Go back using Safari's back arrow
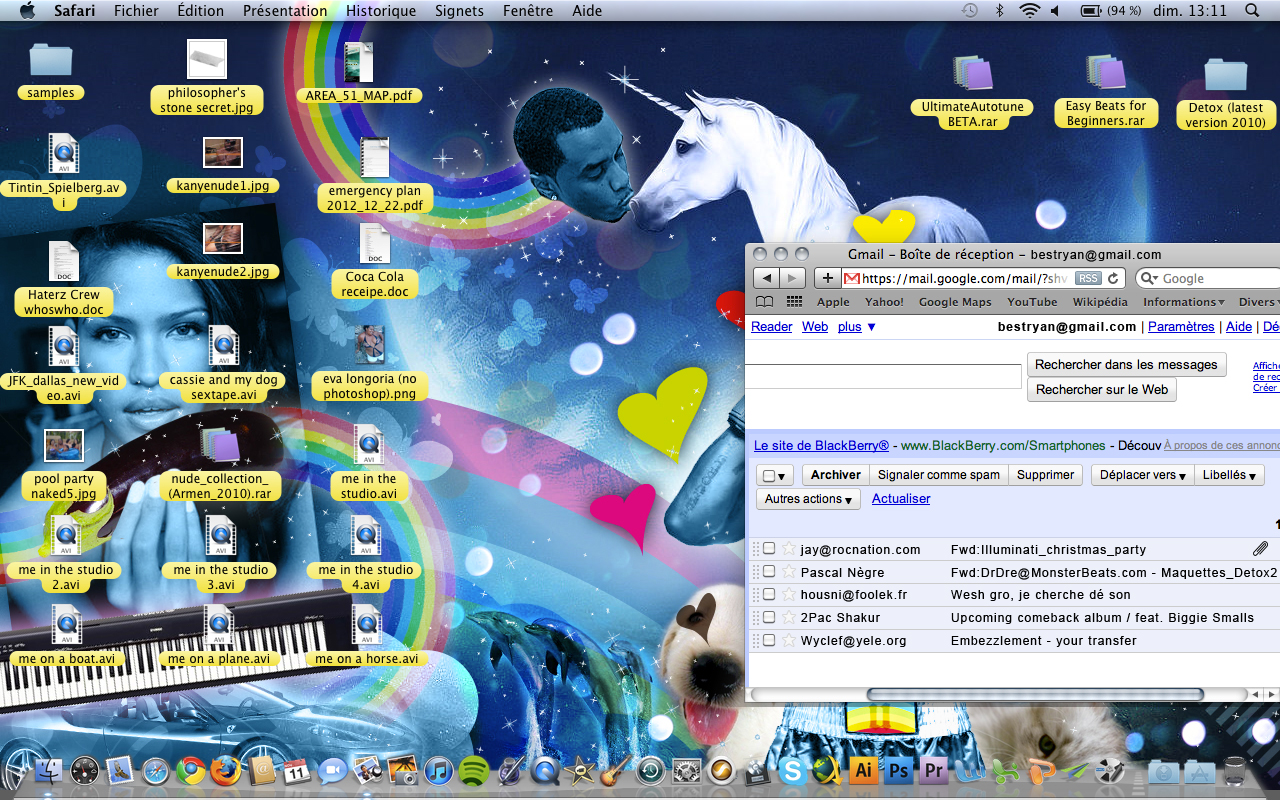Image resolution: width=1280 pixels, height=800 pixels. (766, 278)
